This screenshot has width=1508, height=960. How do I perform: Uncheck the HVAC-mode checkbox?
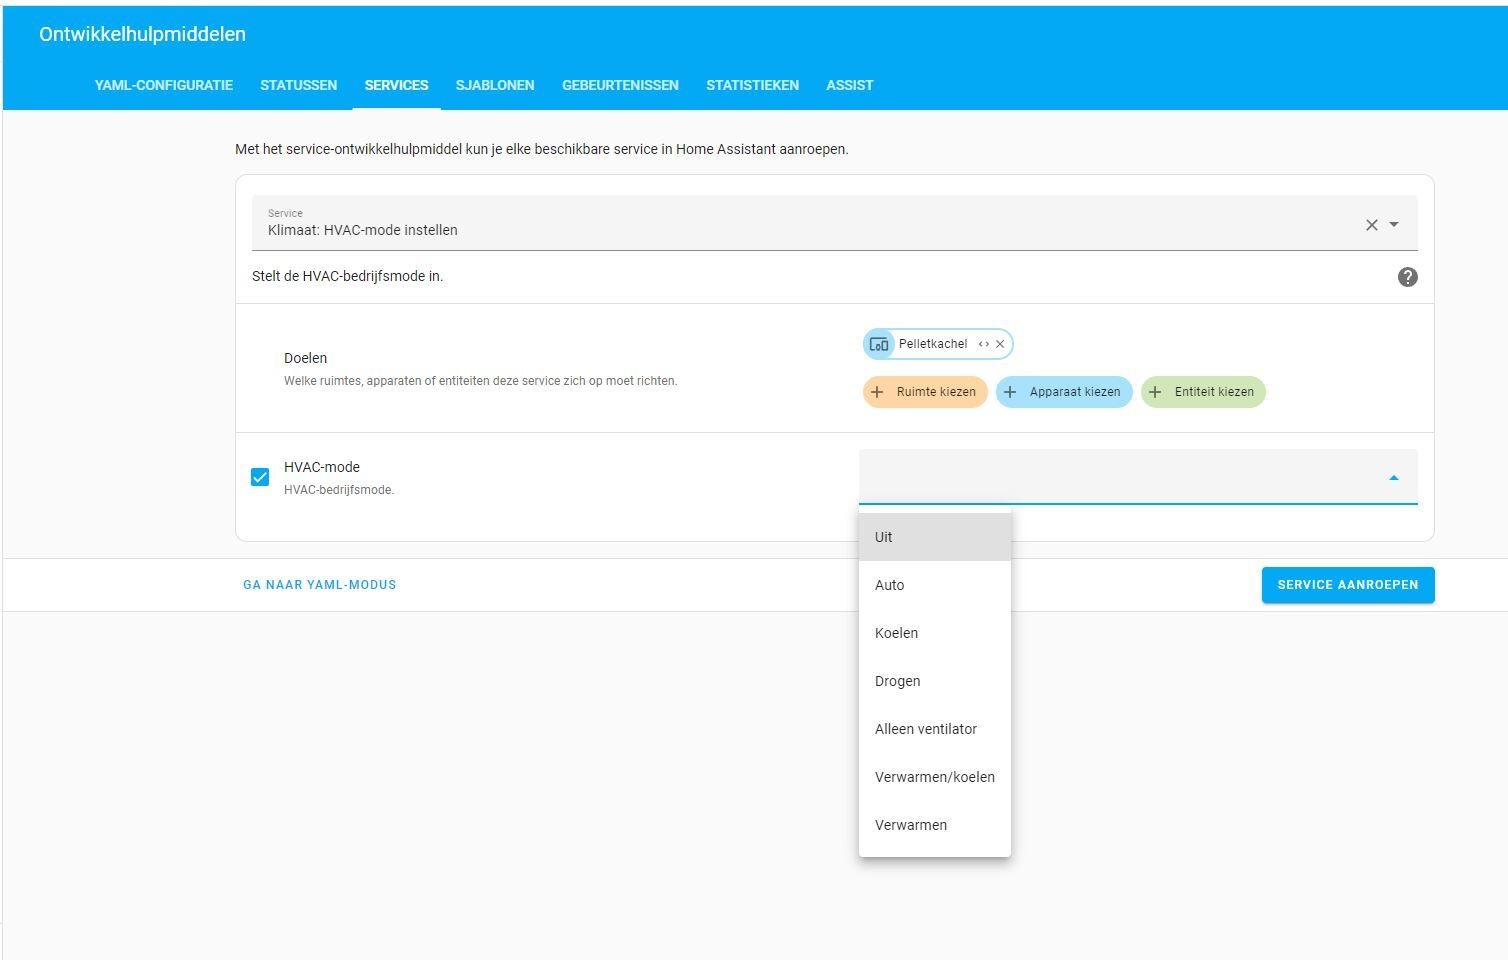tap(260, 477)
